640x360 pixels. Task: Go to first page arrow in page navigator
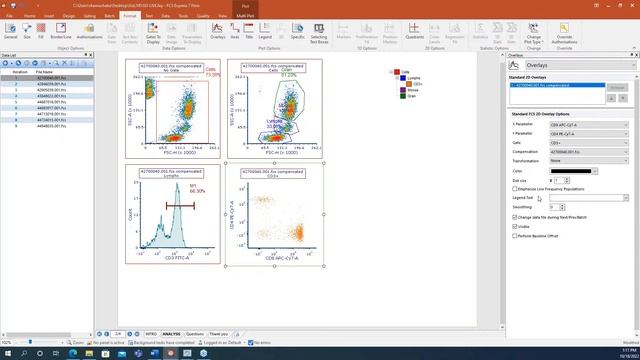coord(99,334)
